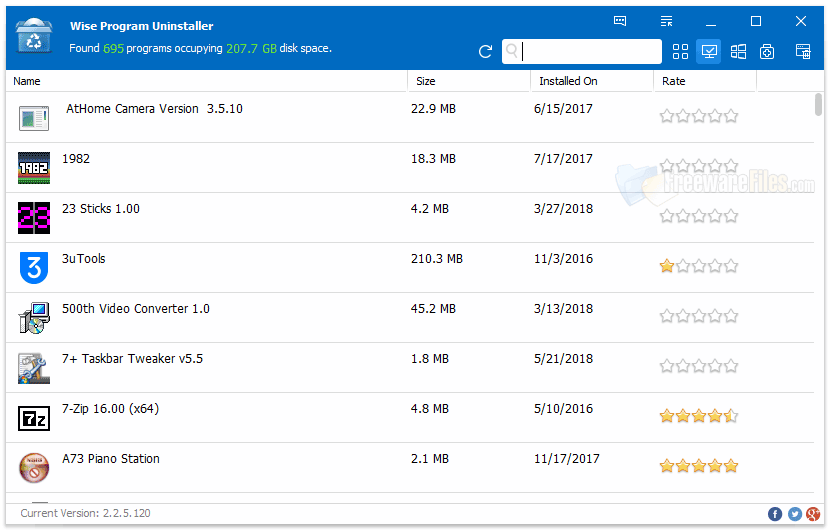Click the 4.8 MB size value

(430, 409)
